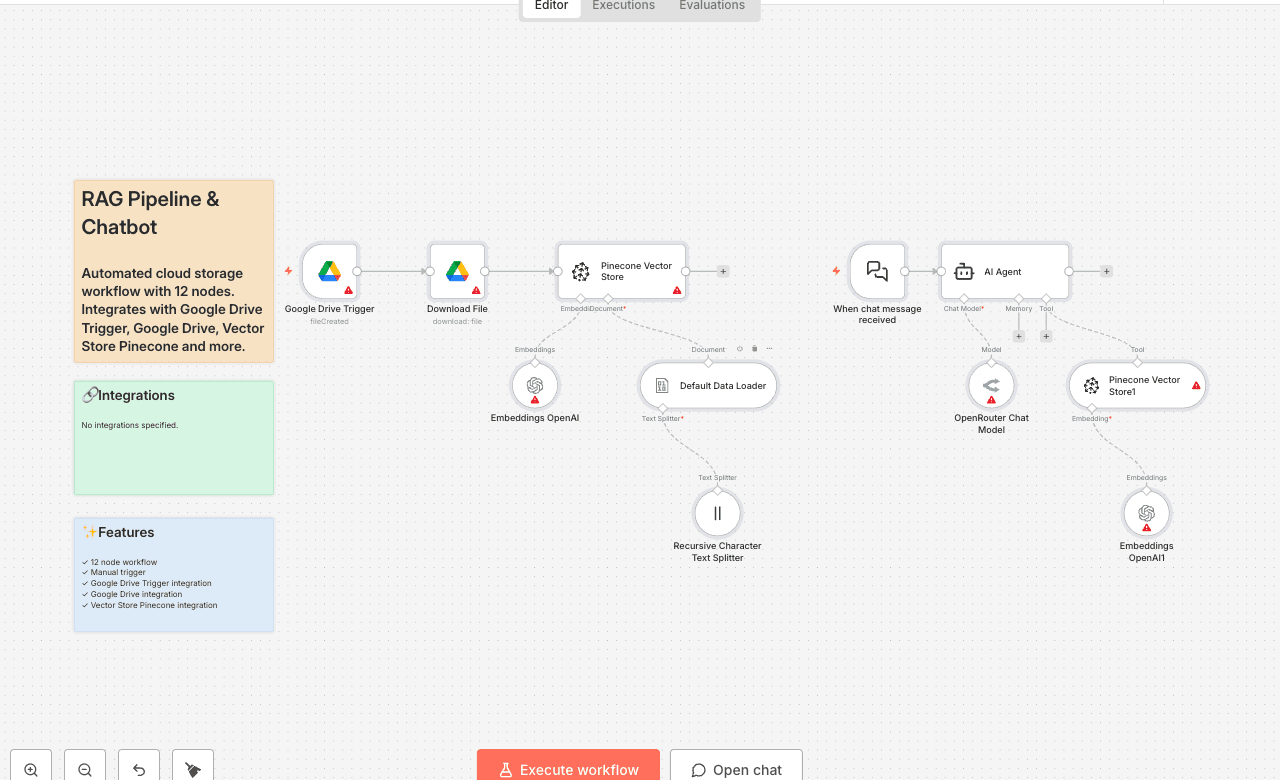Open the Evaluations tab
The image size is (1280, 780).
click(x=711, y=6)
